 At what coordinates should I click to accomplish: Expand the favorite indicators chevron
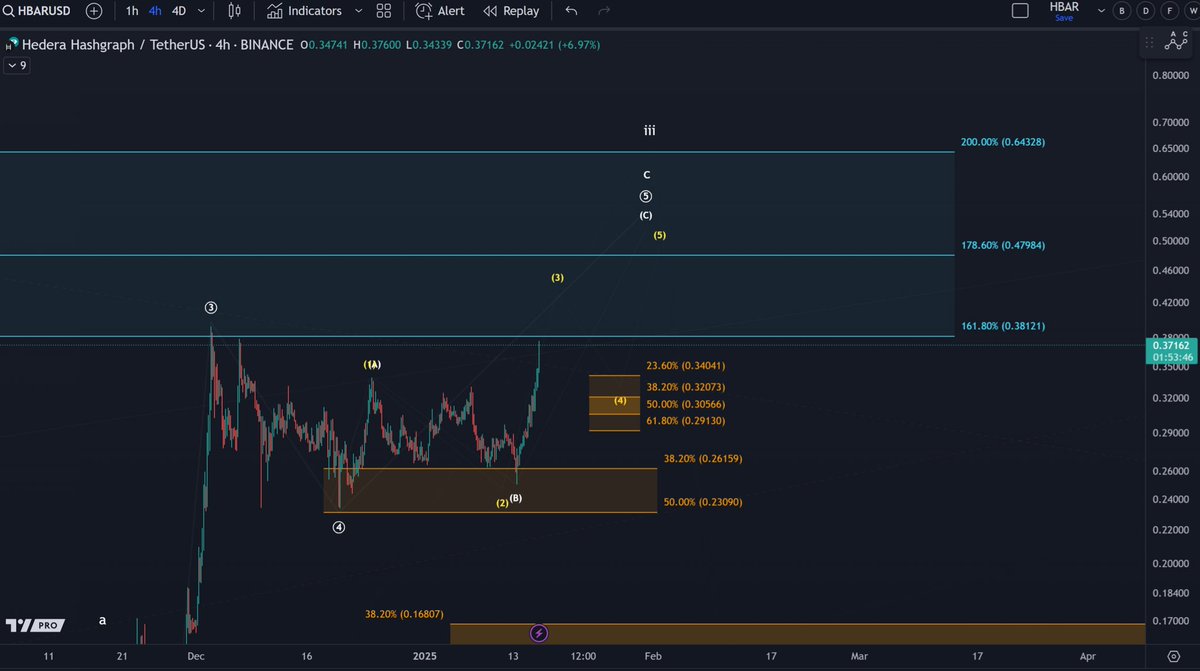pos(357,11)
